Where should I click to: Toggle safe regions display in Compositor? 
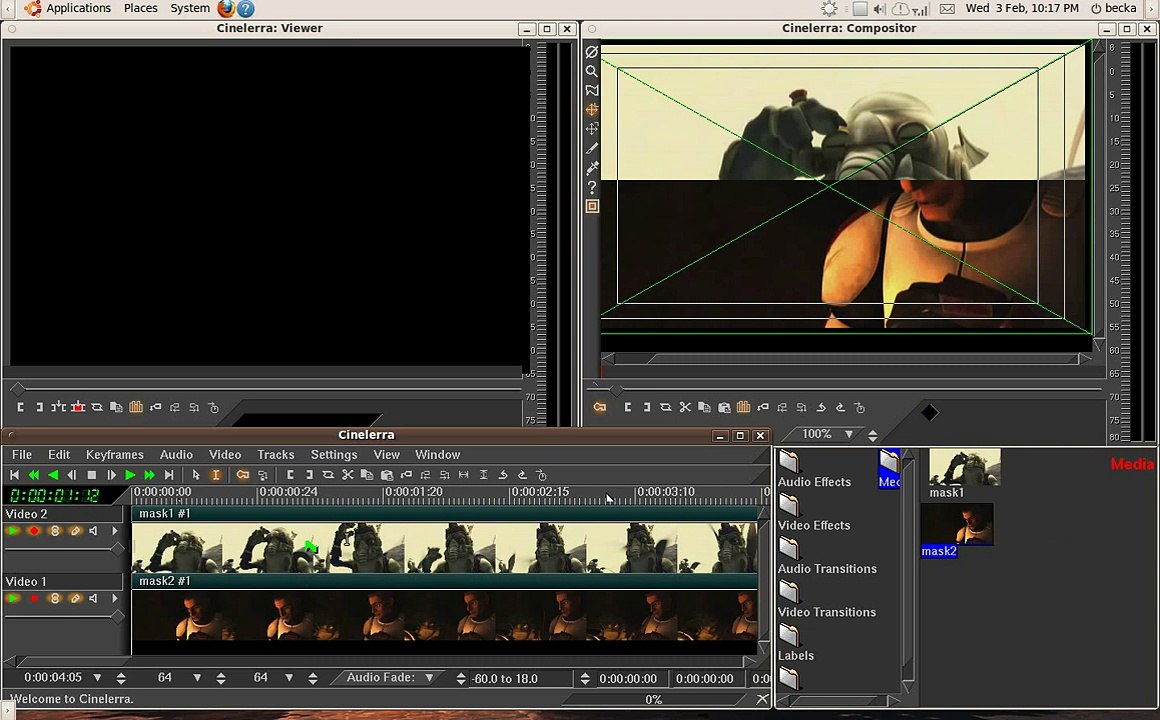pyautogui.click(x=592, y=206)
